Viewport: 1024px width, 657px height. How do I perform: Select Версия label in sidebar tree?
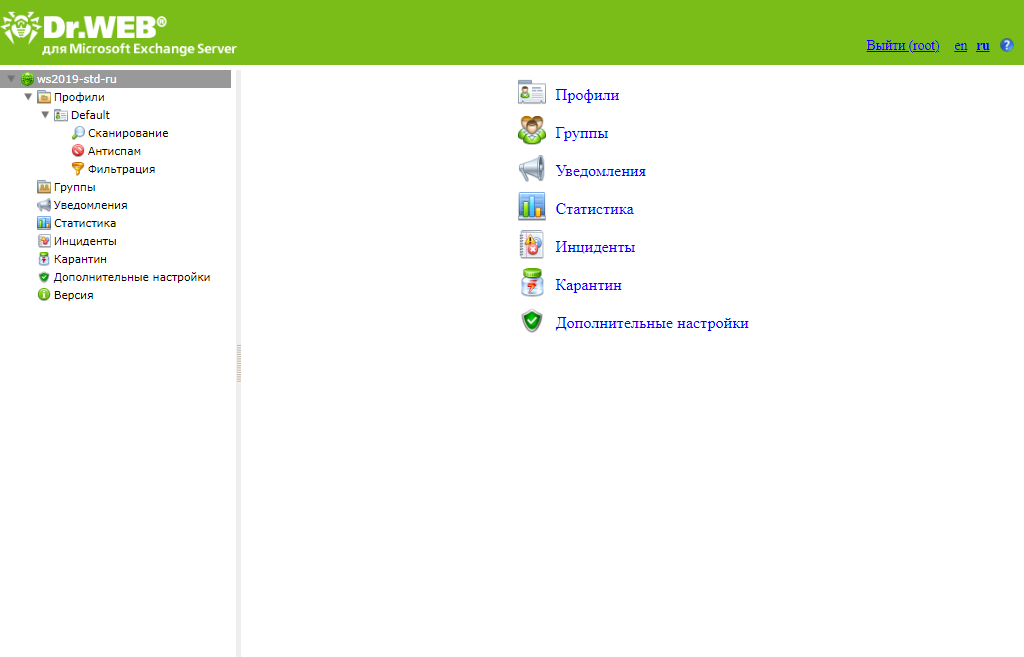click(73, 295)
